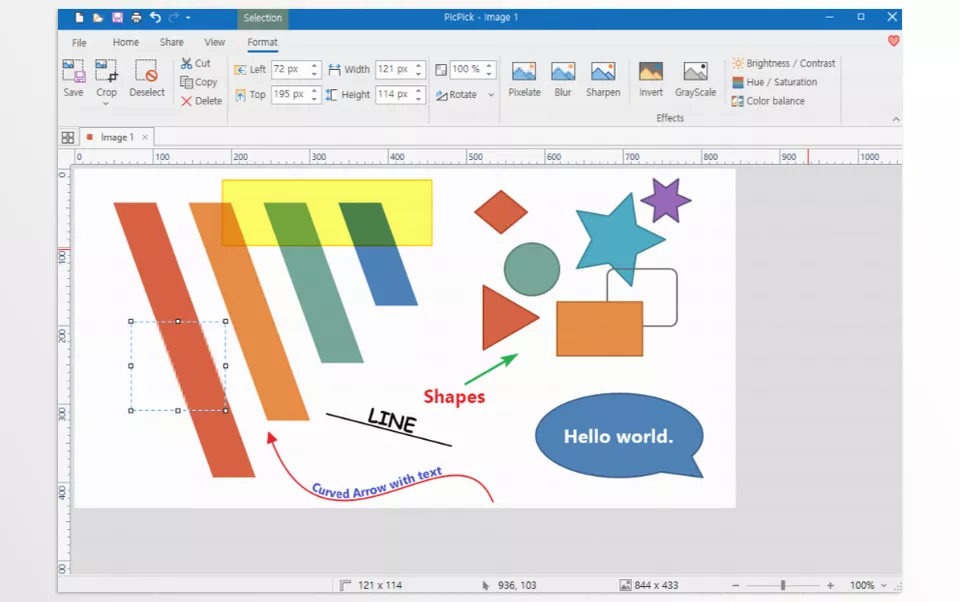
Task: Switch to the Home ribbon tab
Action: pos(126,43)
